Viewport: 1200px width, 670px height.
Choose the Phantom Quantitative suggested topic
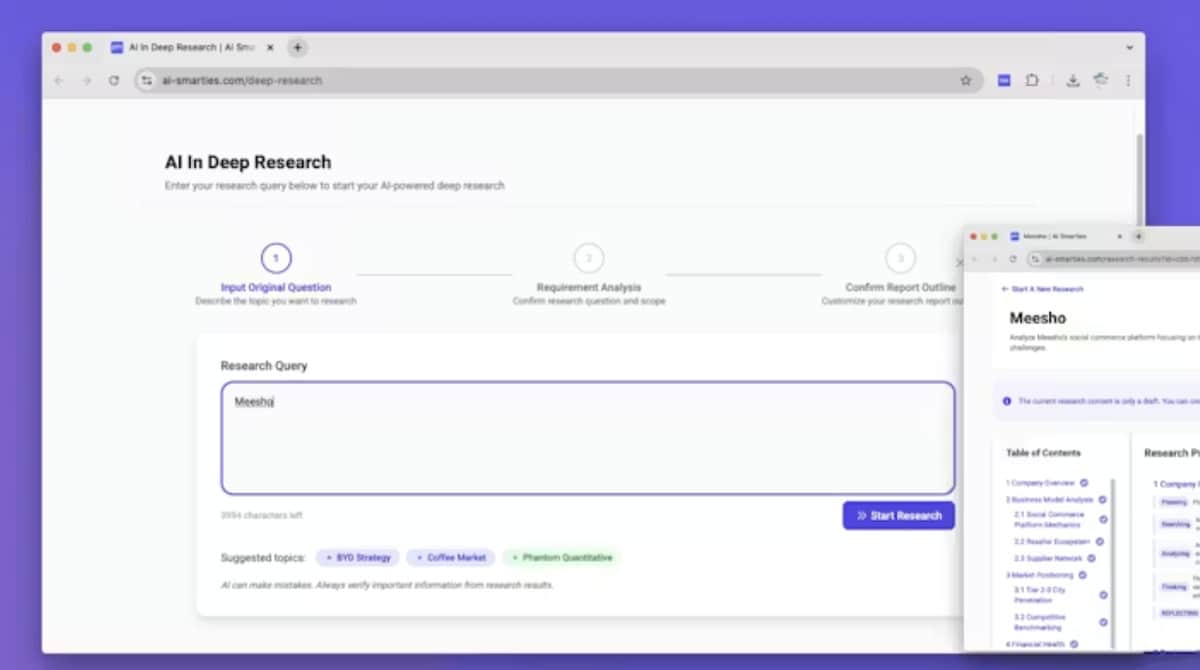pos(561,557)
